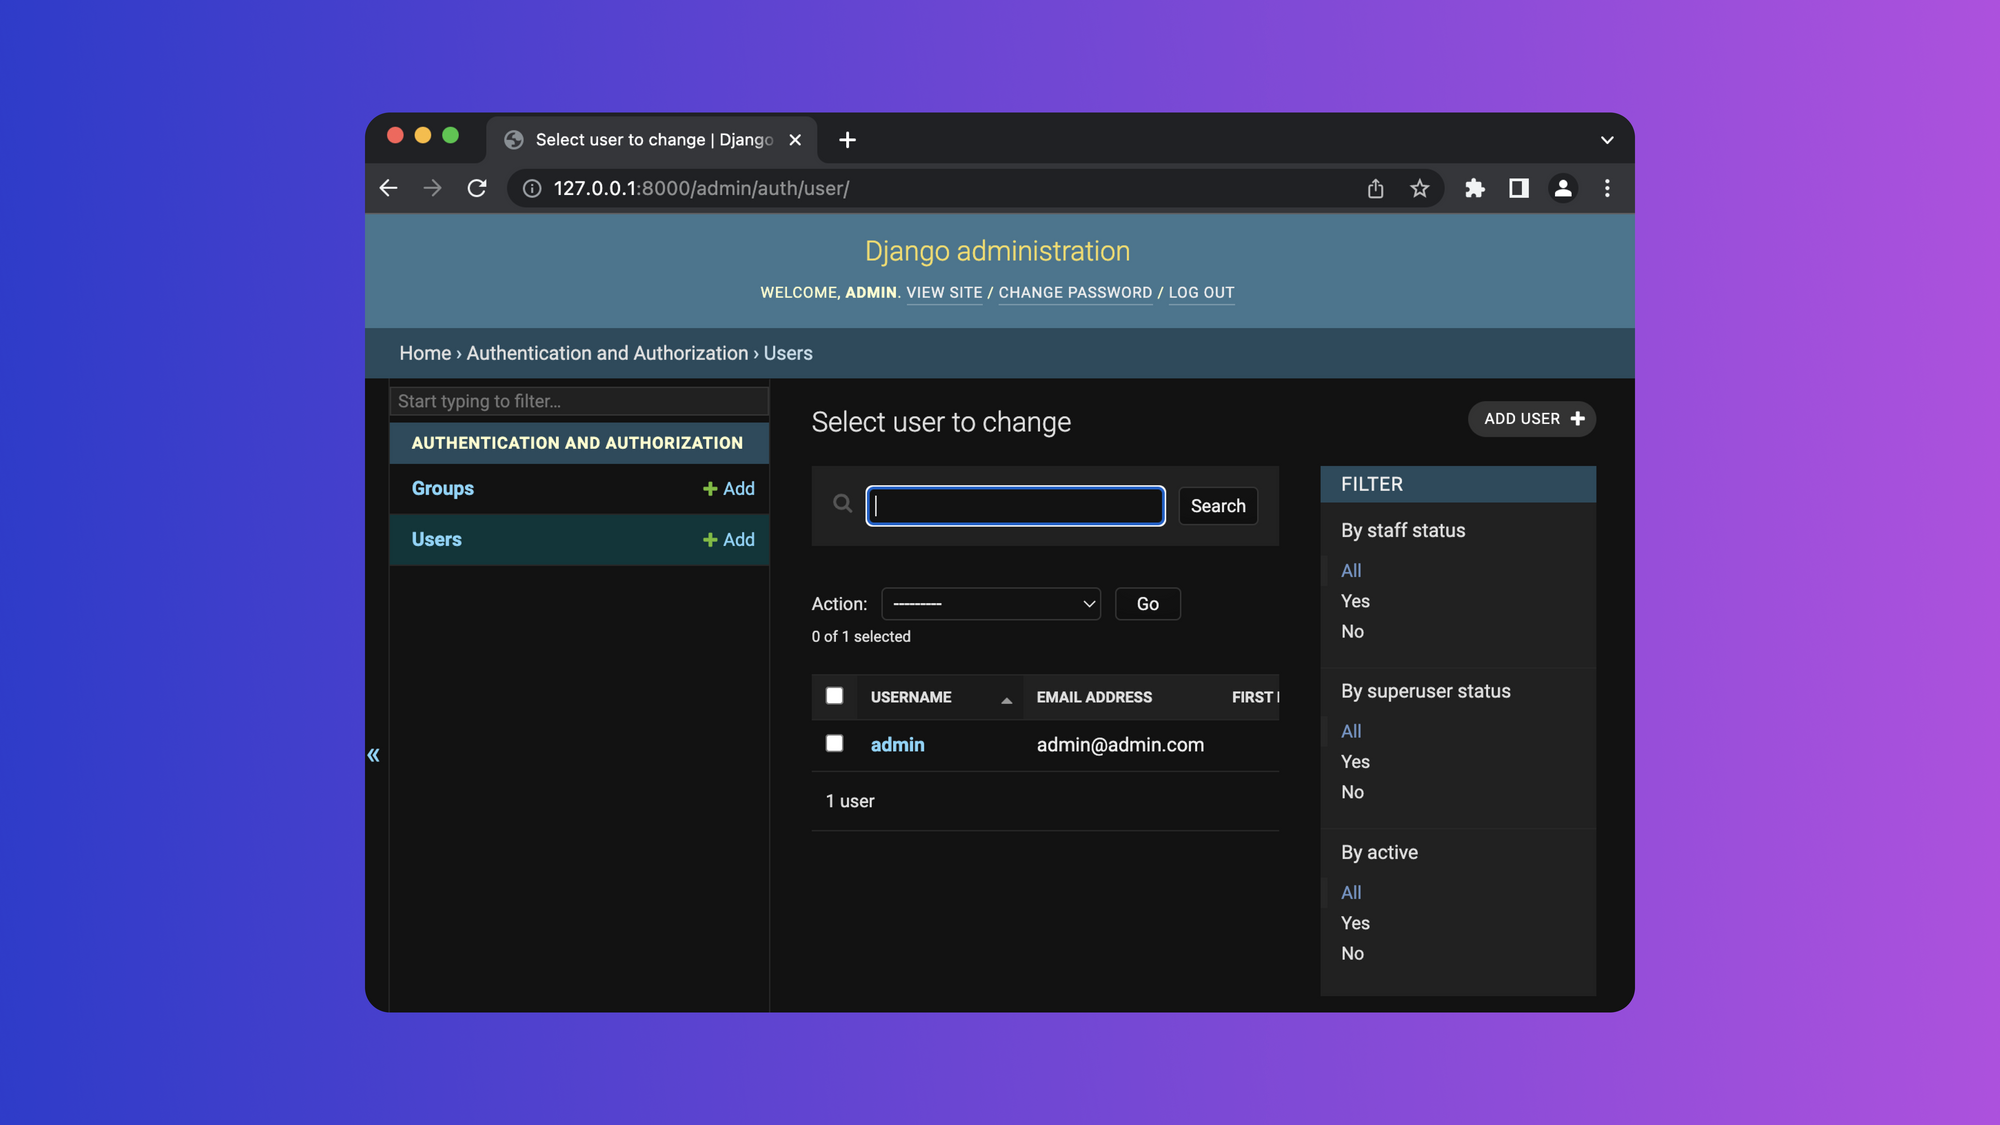Reload the page with the refresh icon

[477, 188]
